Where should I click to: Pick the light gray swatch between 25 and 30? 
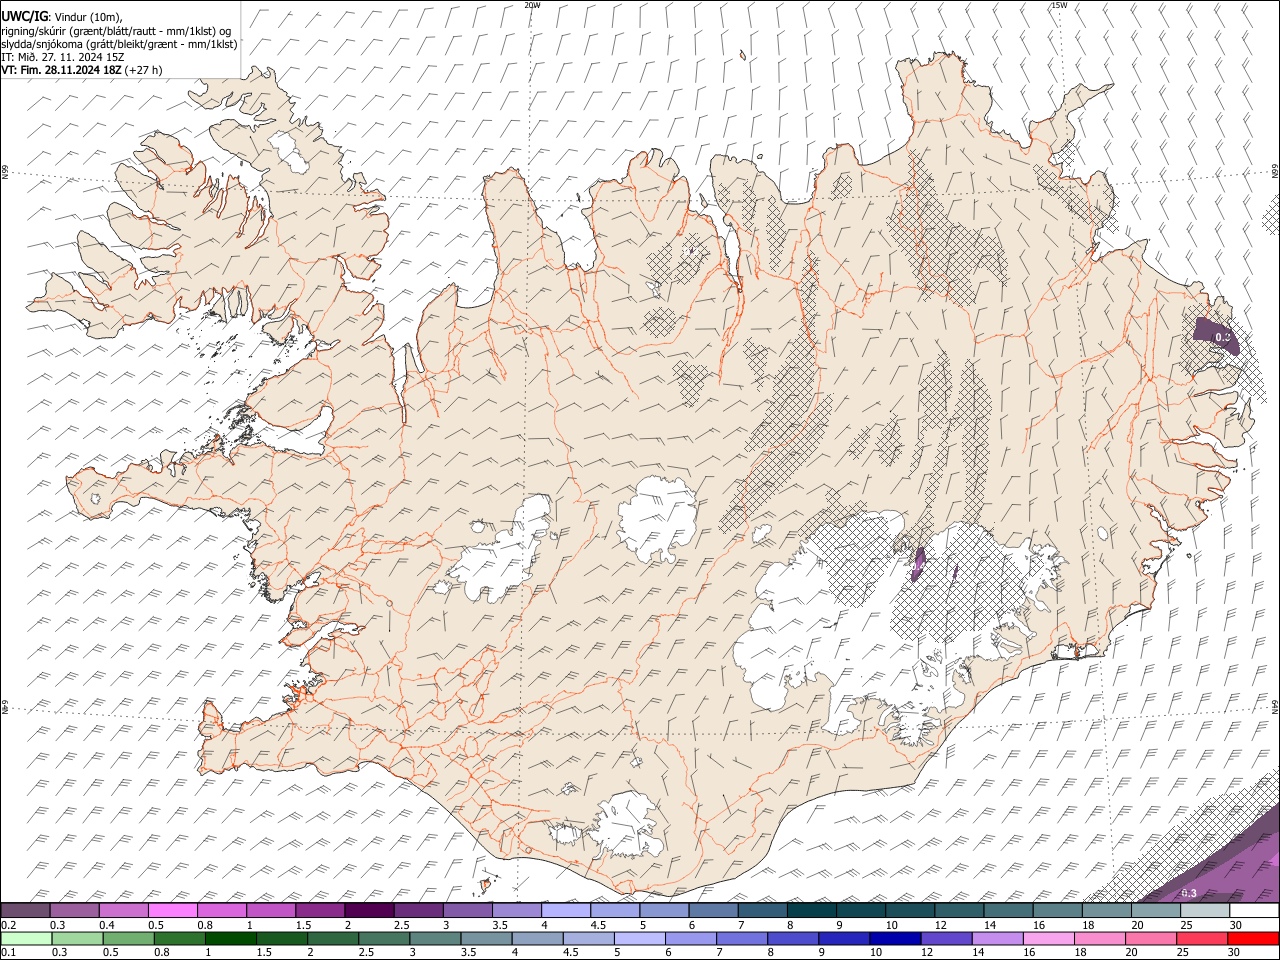[1204, 910]
